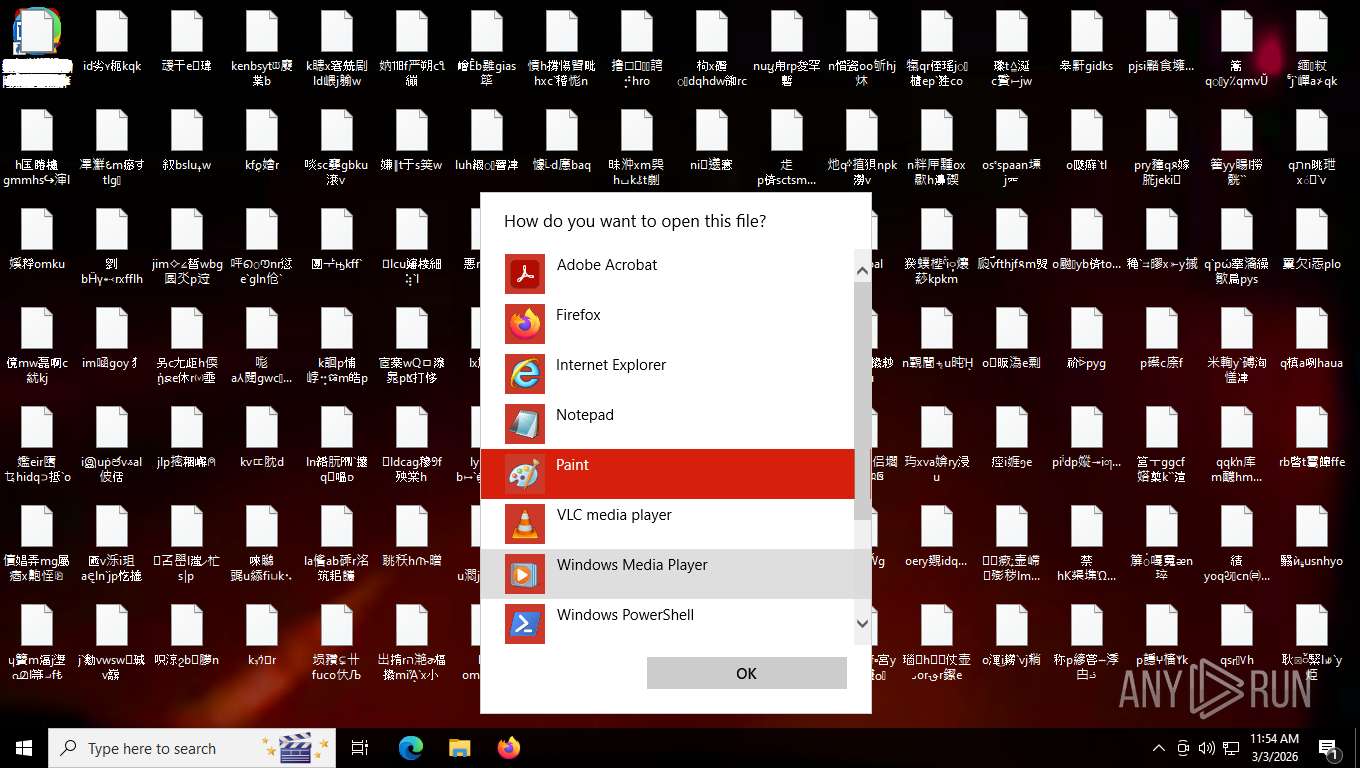Click the meet-now camera tray icon
This screenshot has height=768, width=1360.
1183,748
